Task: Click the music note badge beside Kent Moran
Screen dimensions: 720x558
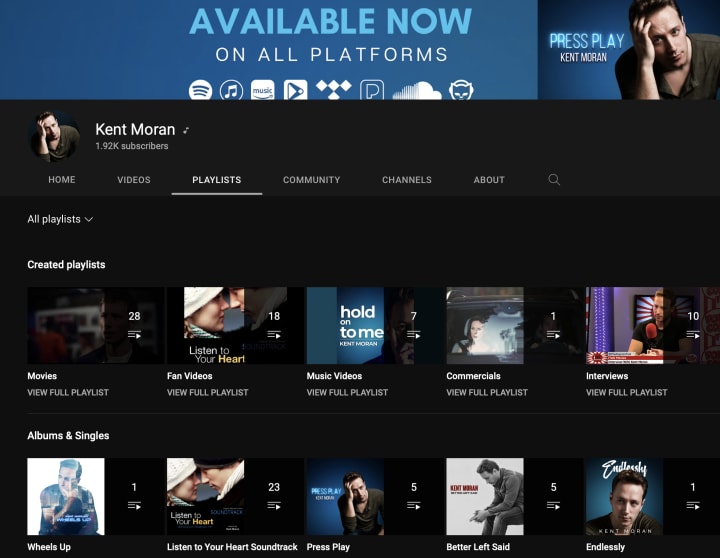Action: click(186, 130)
